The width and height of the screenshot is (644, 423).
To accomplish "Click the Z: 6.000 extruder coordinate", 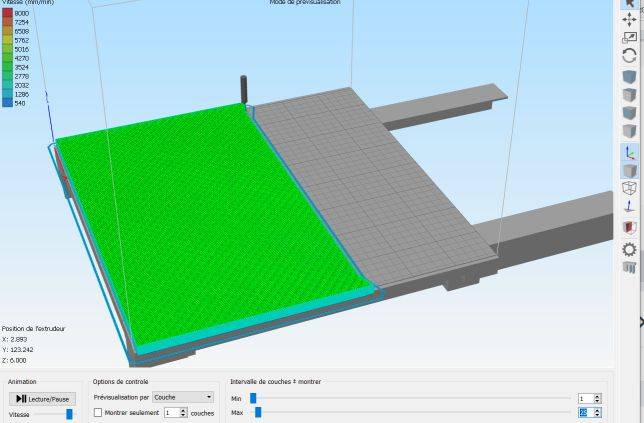I will (x=14, y=360).
